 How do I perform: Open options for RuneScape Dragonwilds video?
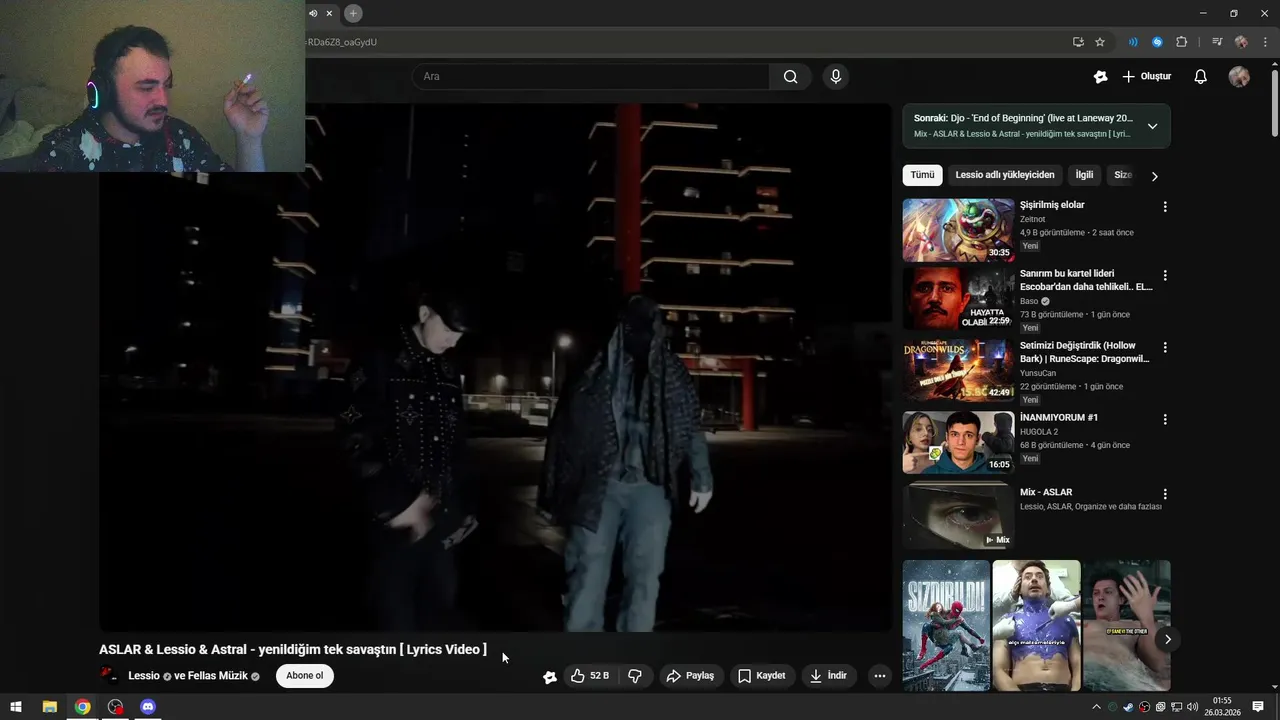click(x=1164, y=347)
